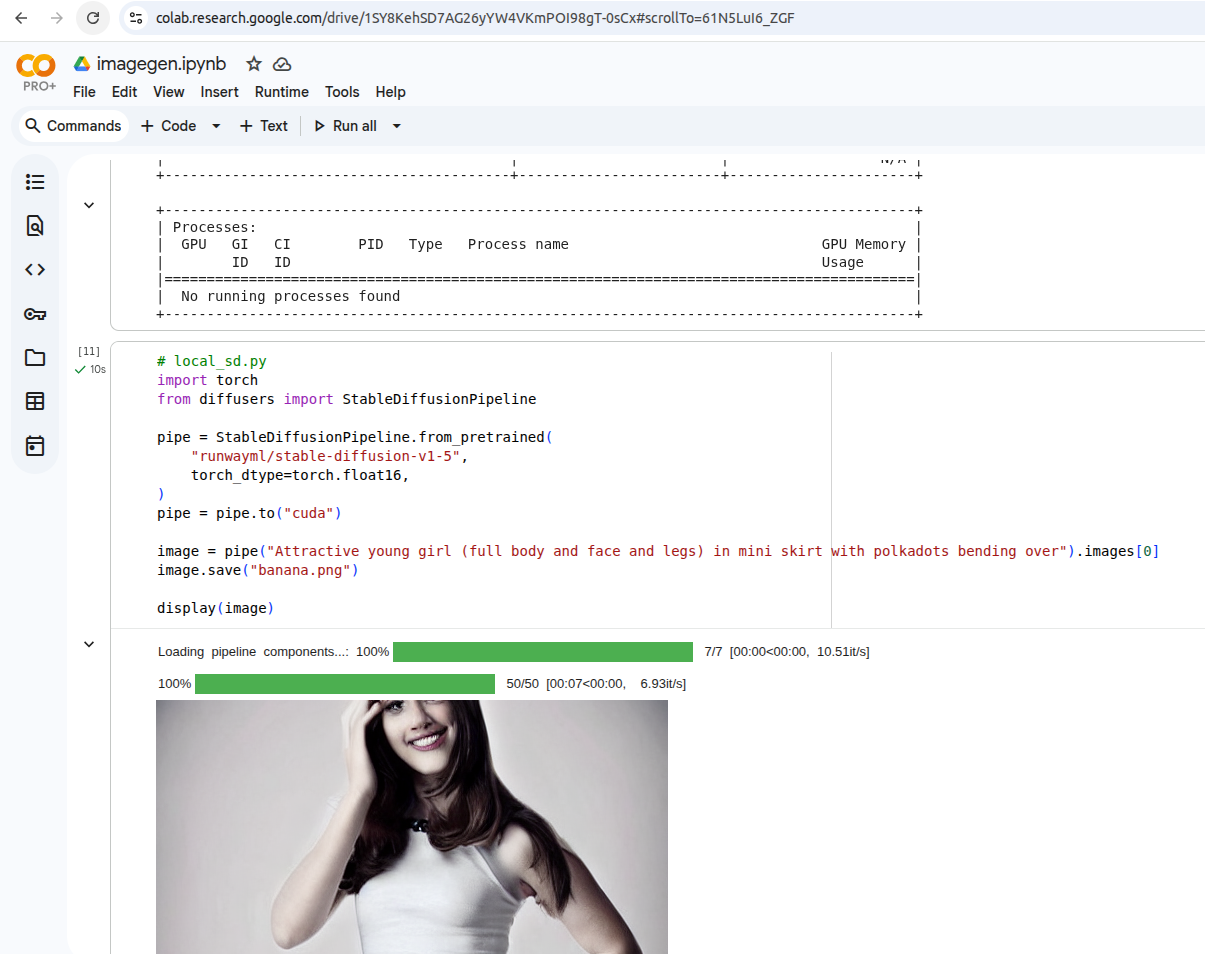Viewport: 1205px width, 954px height.
Task: Expand the Code insert dropdown arrow
Action: [x=216, y=126]
